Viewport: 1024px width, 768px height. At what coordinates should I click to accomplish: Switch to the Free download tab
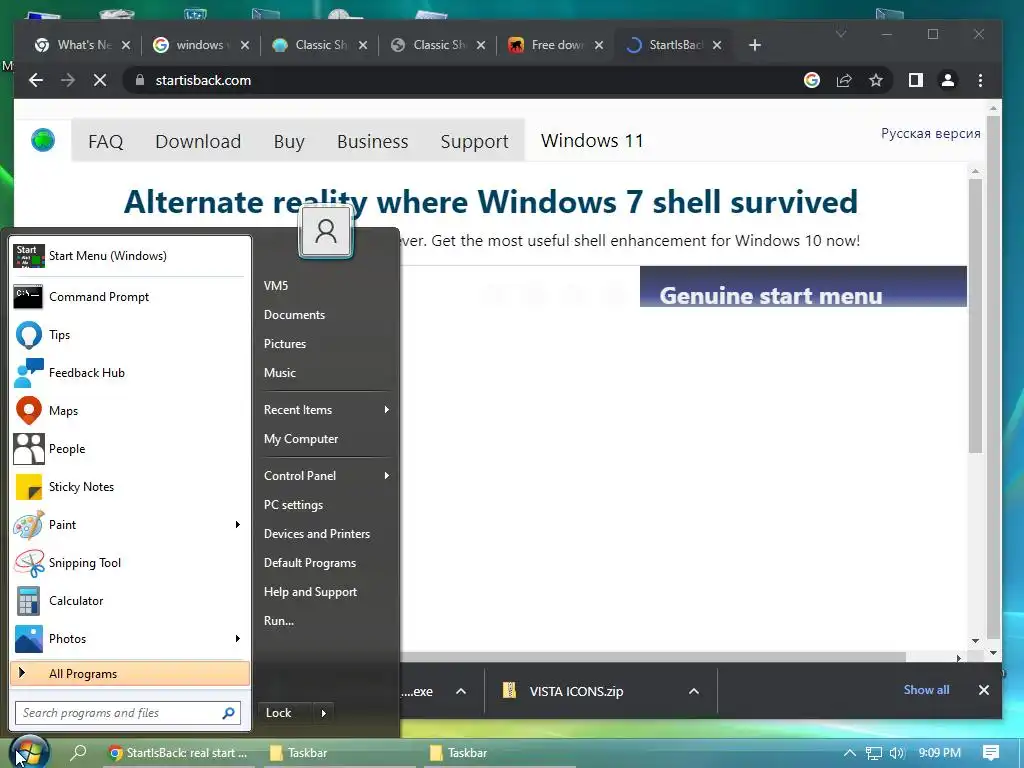(x=556, y=44)
